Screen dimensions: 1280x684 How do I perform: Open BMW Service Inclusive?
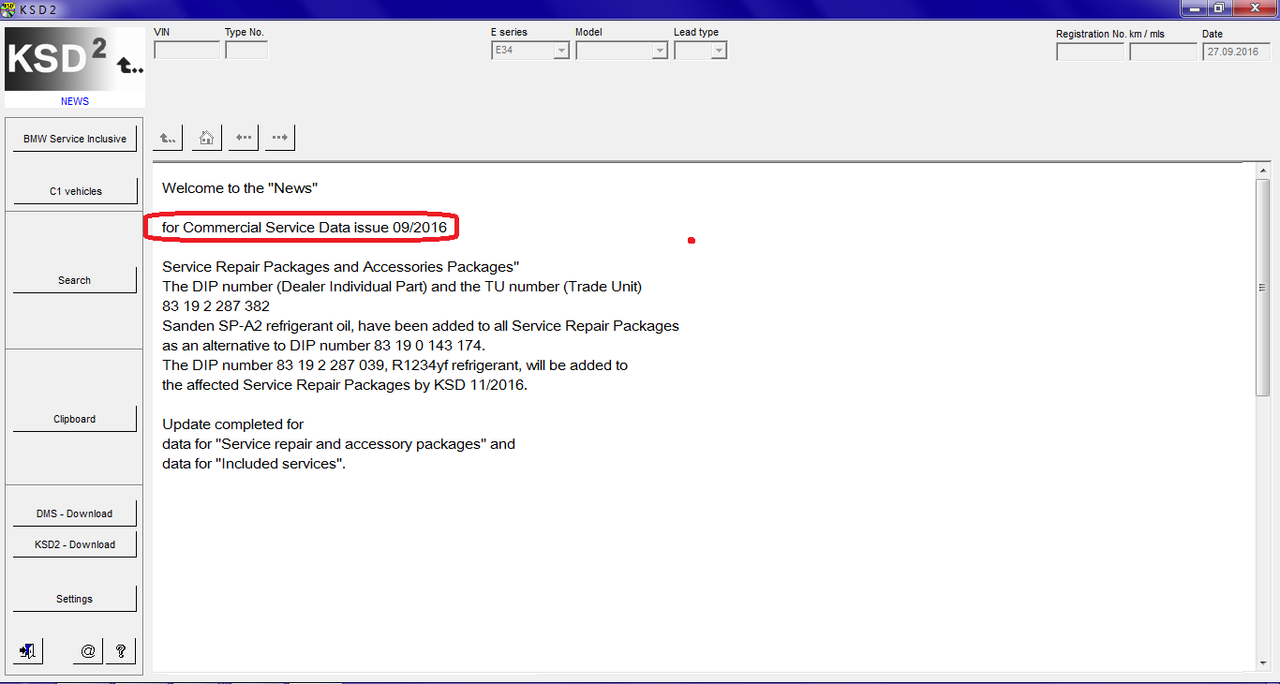(x=75, y=139)
